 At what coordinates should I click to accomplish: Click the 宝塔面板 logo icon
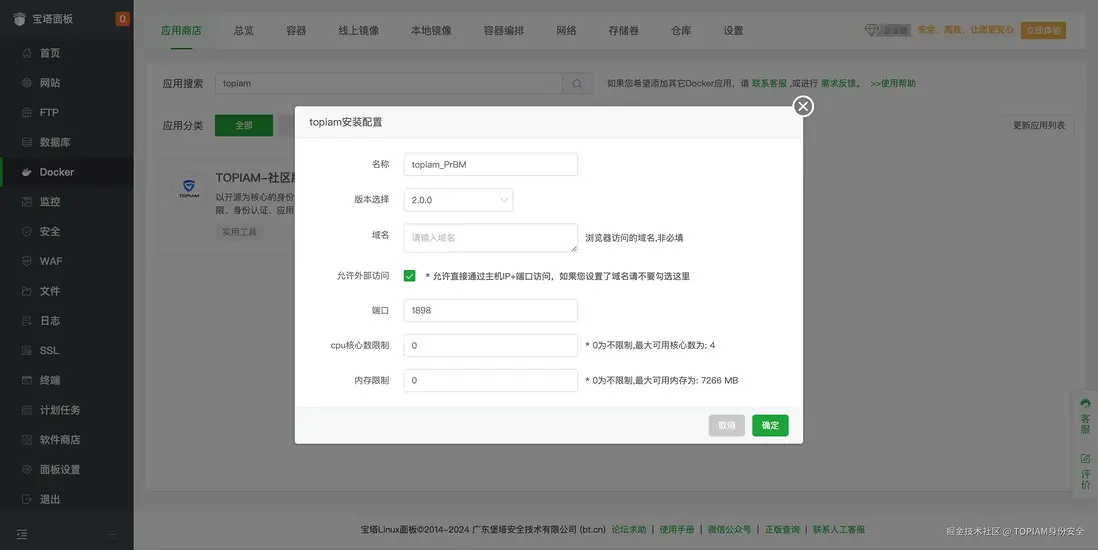(20, 19)
